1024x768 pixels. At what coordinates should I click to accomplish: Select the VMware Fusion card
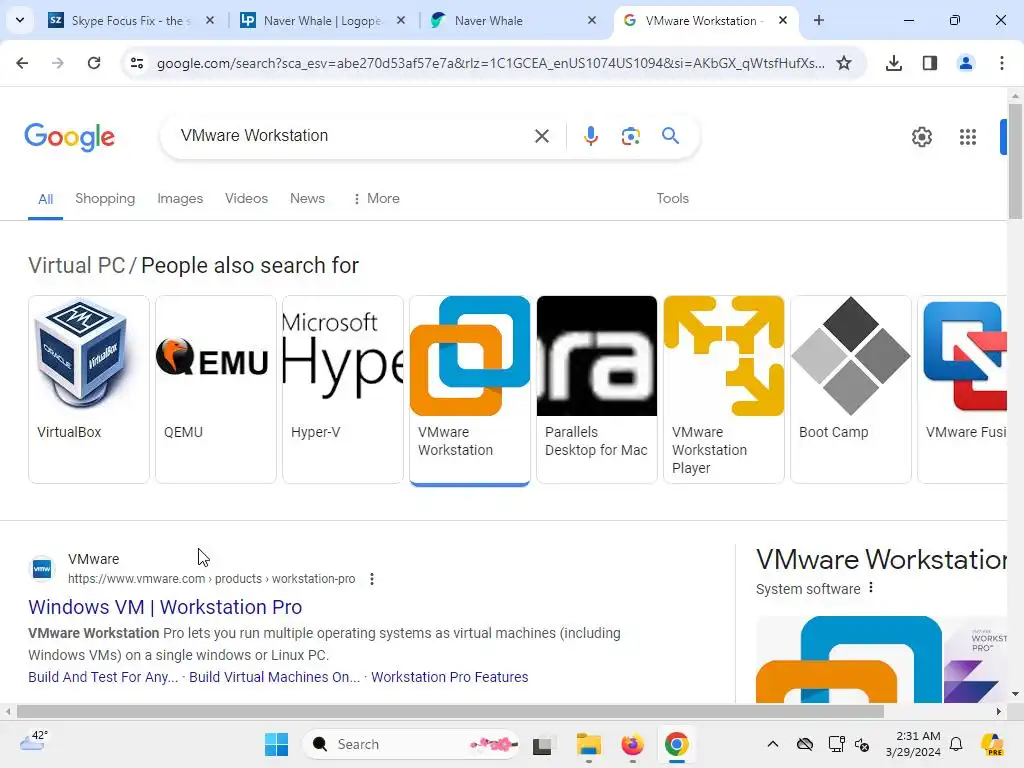coord(963,389)
